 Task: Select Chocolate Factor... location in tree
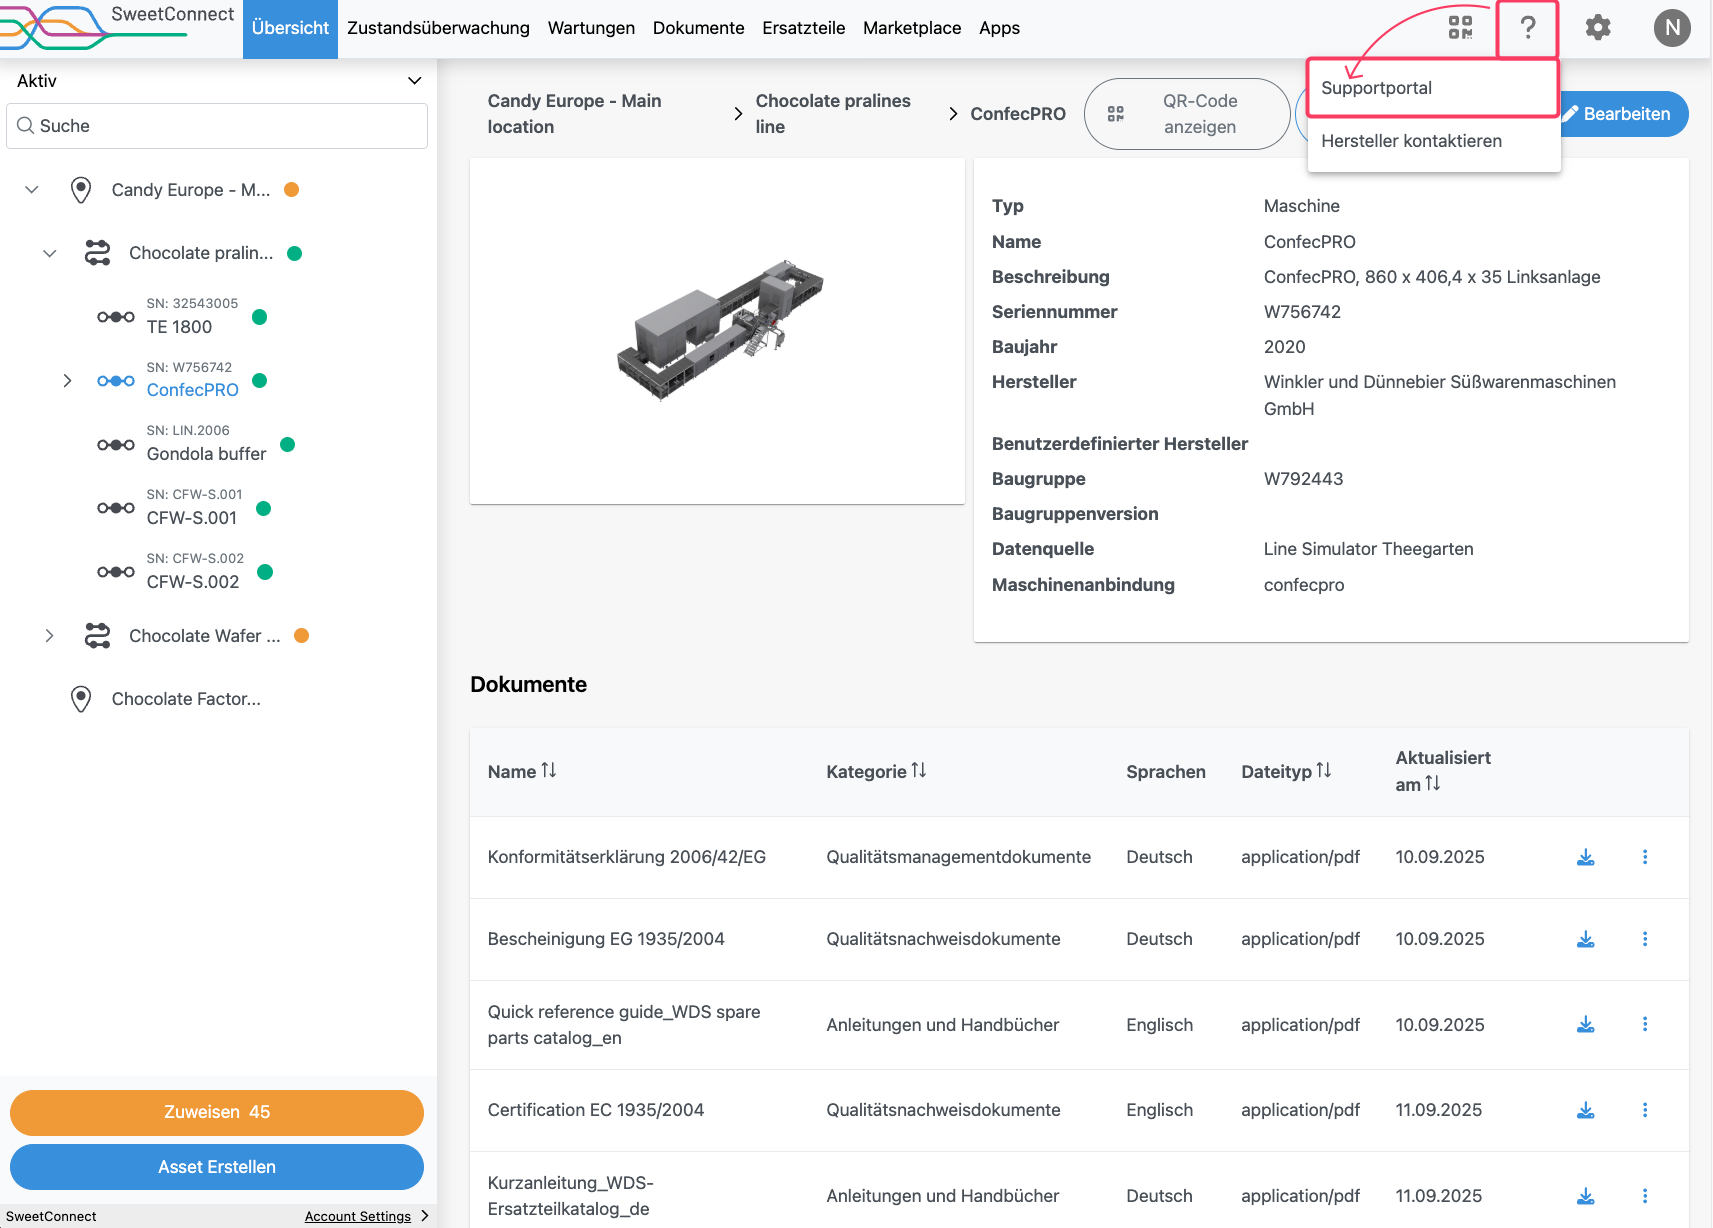[186, 699]
